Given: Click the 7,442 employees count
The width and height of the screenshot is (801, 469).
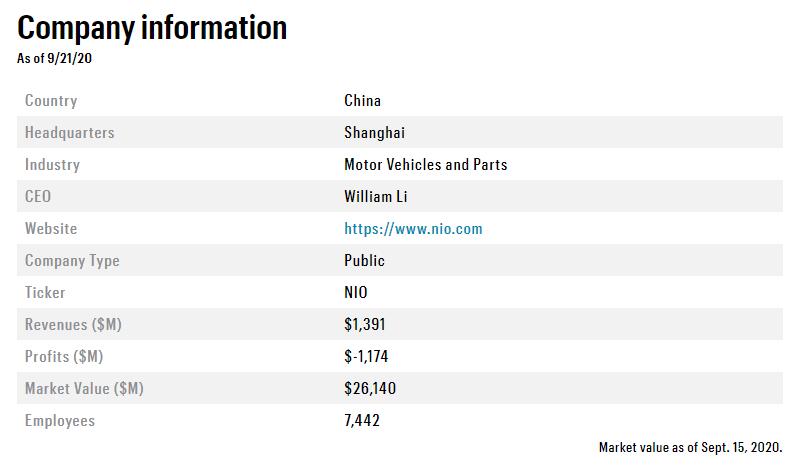Looking at the screenshot, I should 362,421.
